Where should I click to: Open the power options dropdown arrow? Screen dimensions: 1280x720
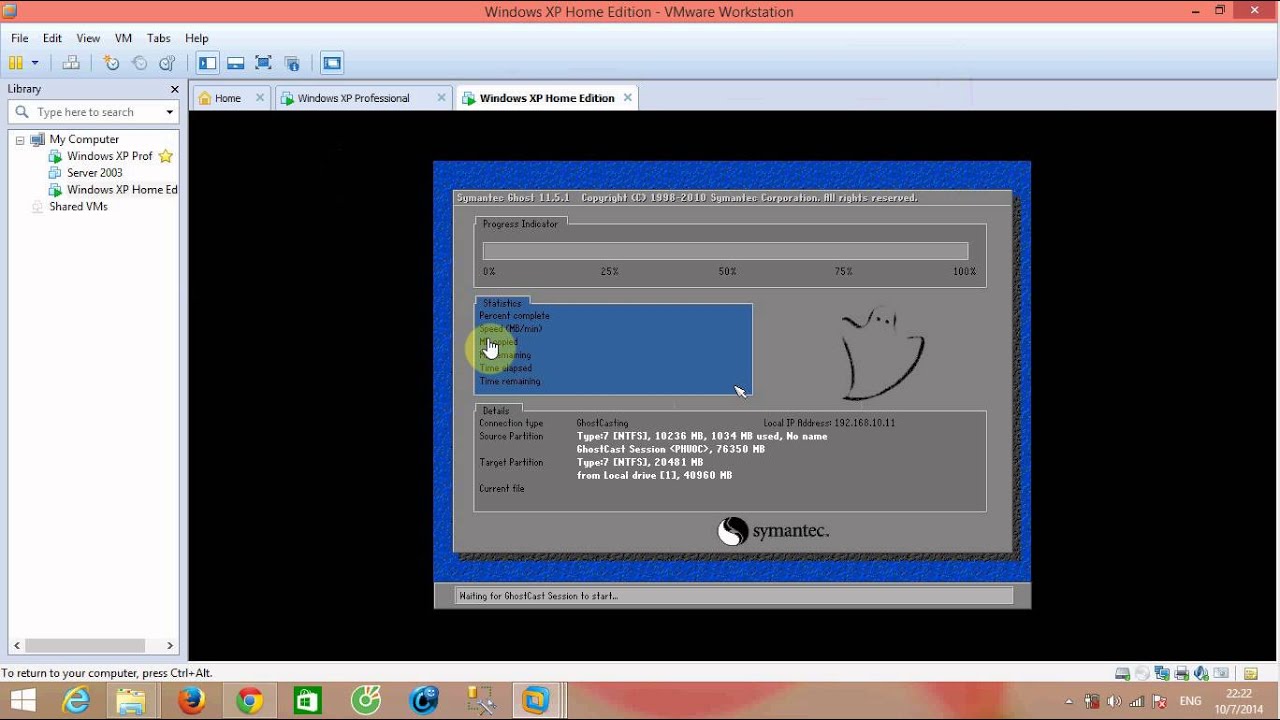pyautogui.click(x=35, y=63)
